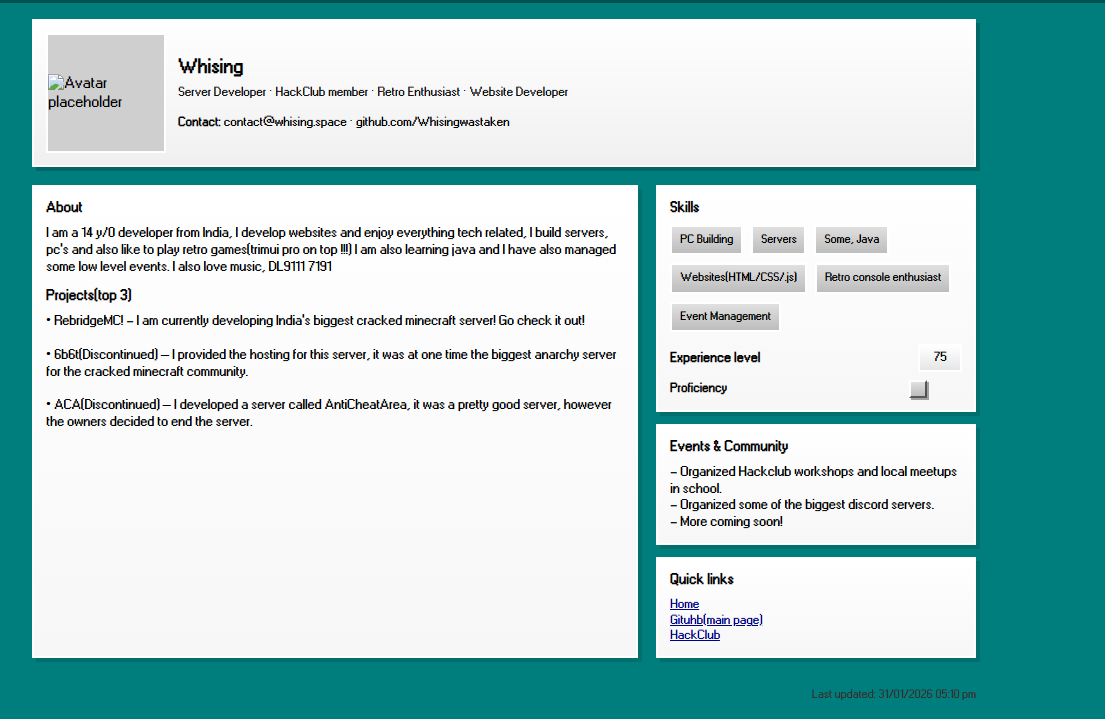Click the github.com/Whisingwastaken contact text
Image resolution: width=1105 pixels, height=719 pixels.
click(432, 122)
